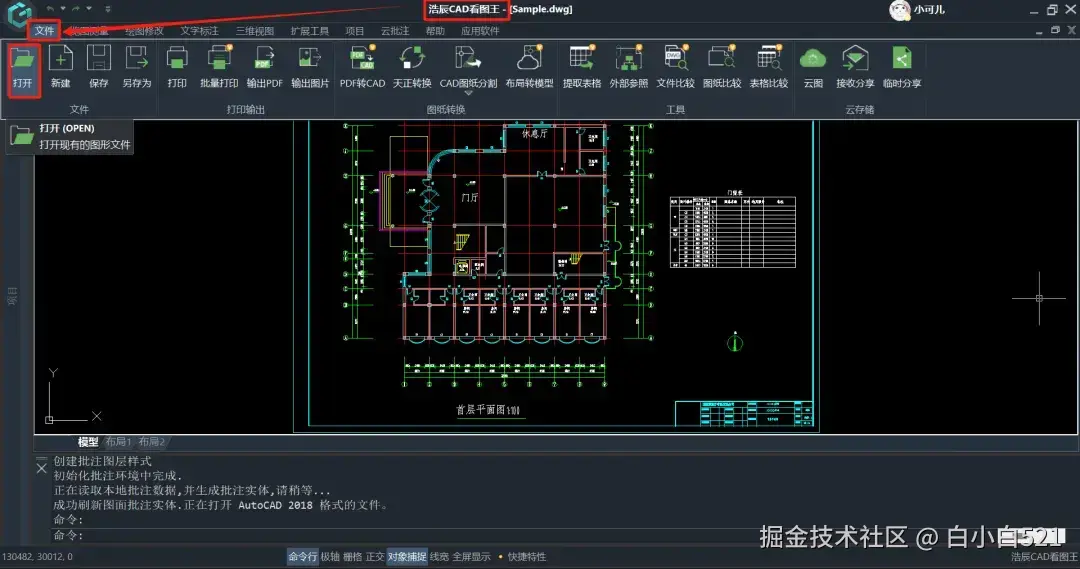The width and height of the screenshot is (1080, 569).
Task: Switch to the 布局1 layout tab
Action: tap(118, 442)
